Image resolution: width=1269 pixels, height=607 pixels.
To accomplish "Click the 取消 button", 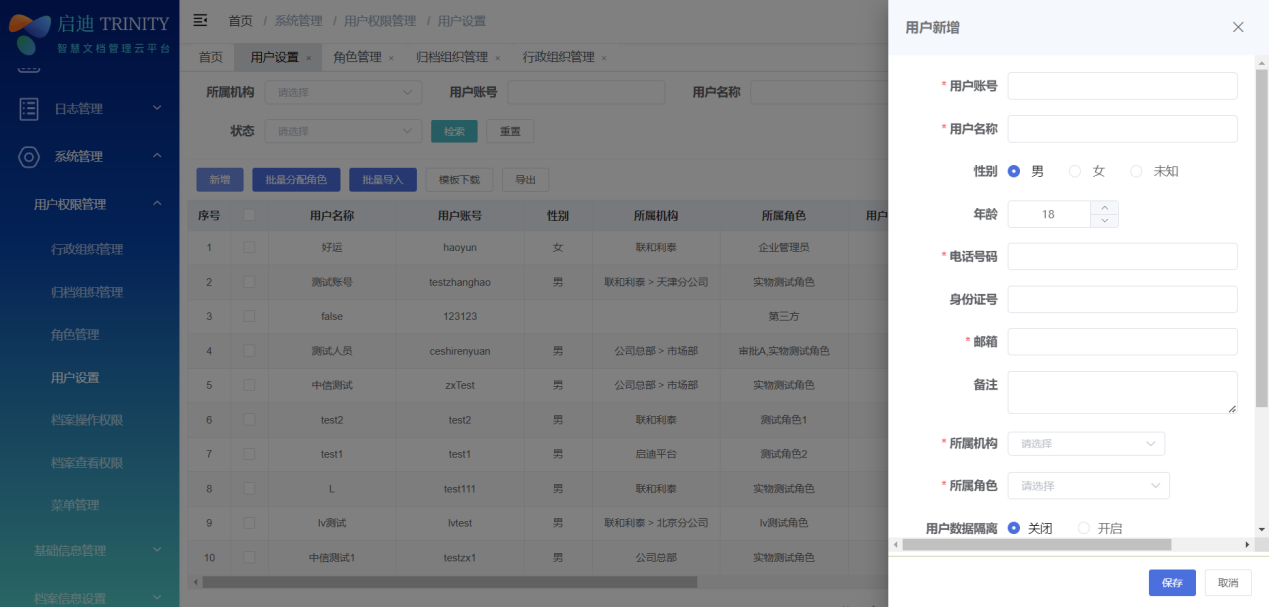I will click(1228, 583).
